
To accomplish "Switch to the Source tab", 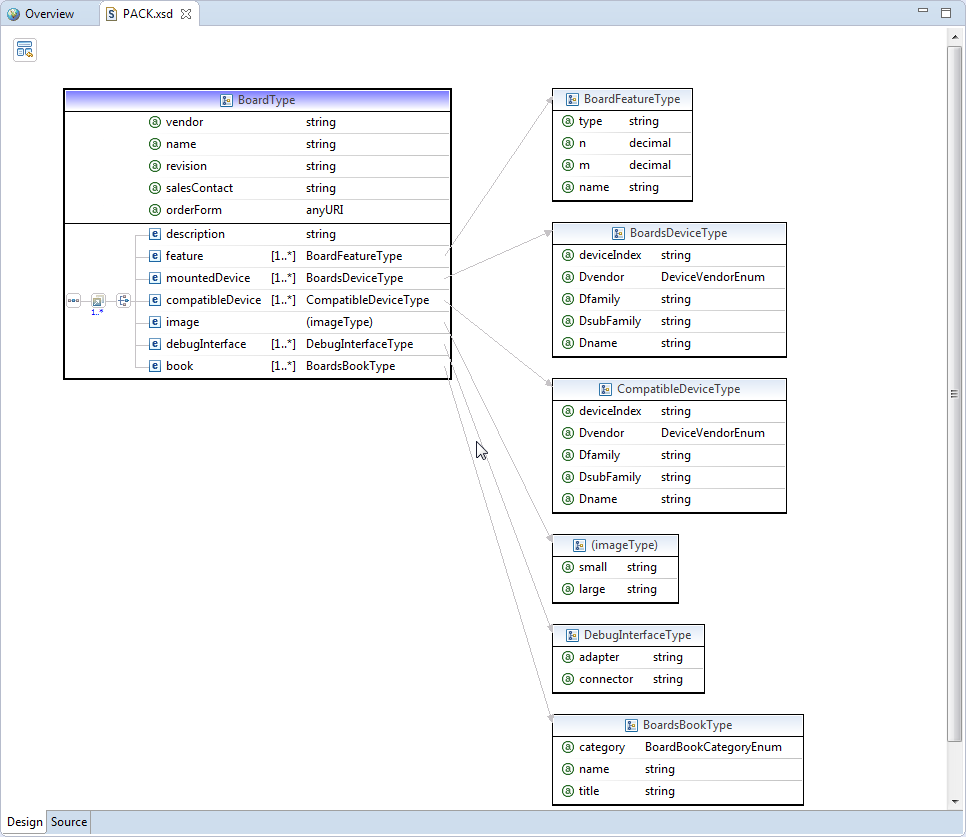I will click(67, 821).
